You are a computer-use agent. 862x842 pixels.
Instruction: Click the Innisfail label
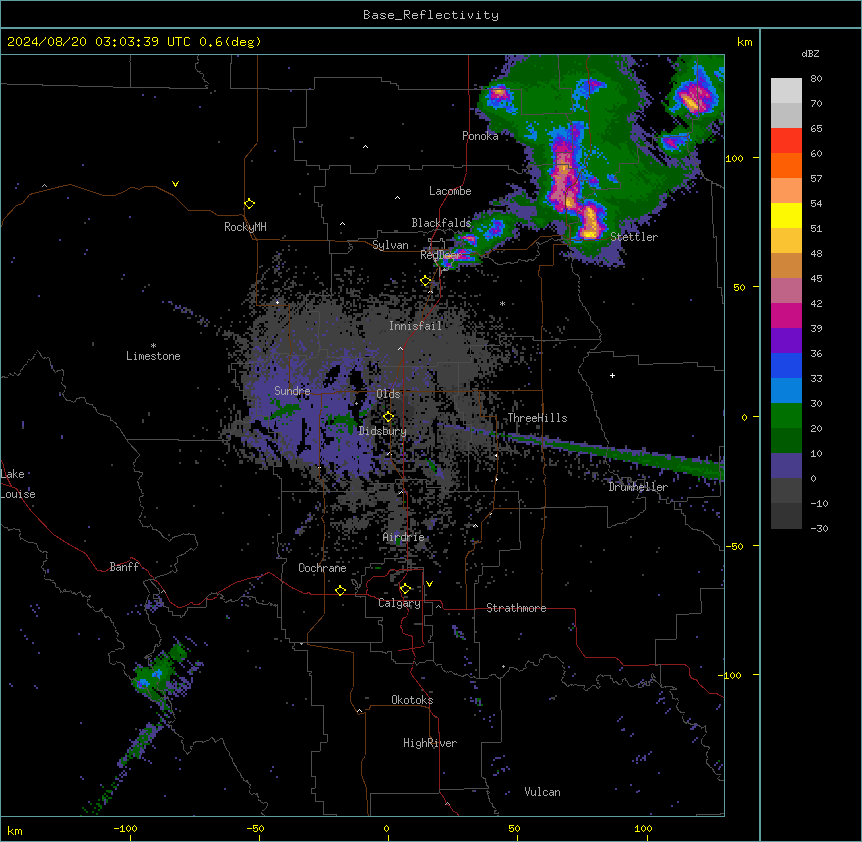coord(416,326)
